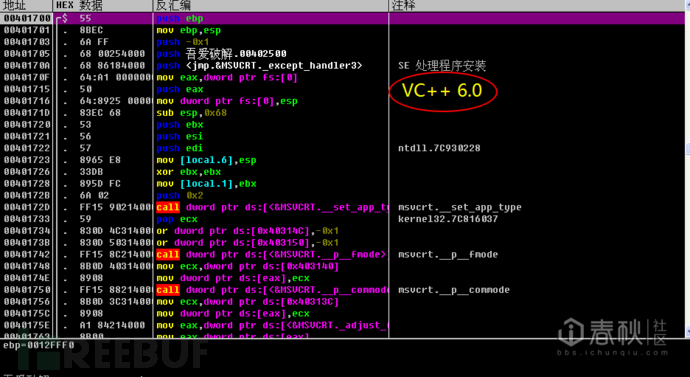Click address 0040172D
The image size is (690, 377).
27,208
